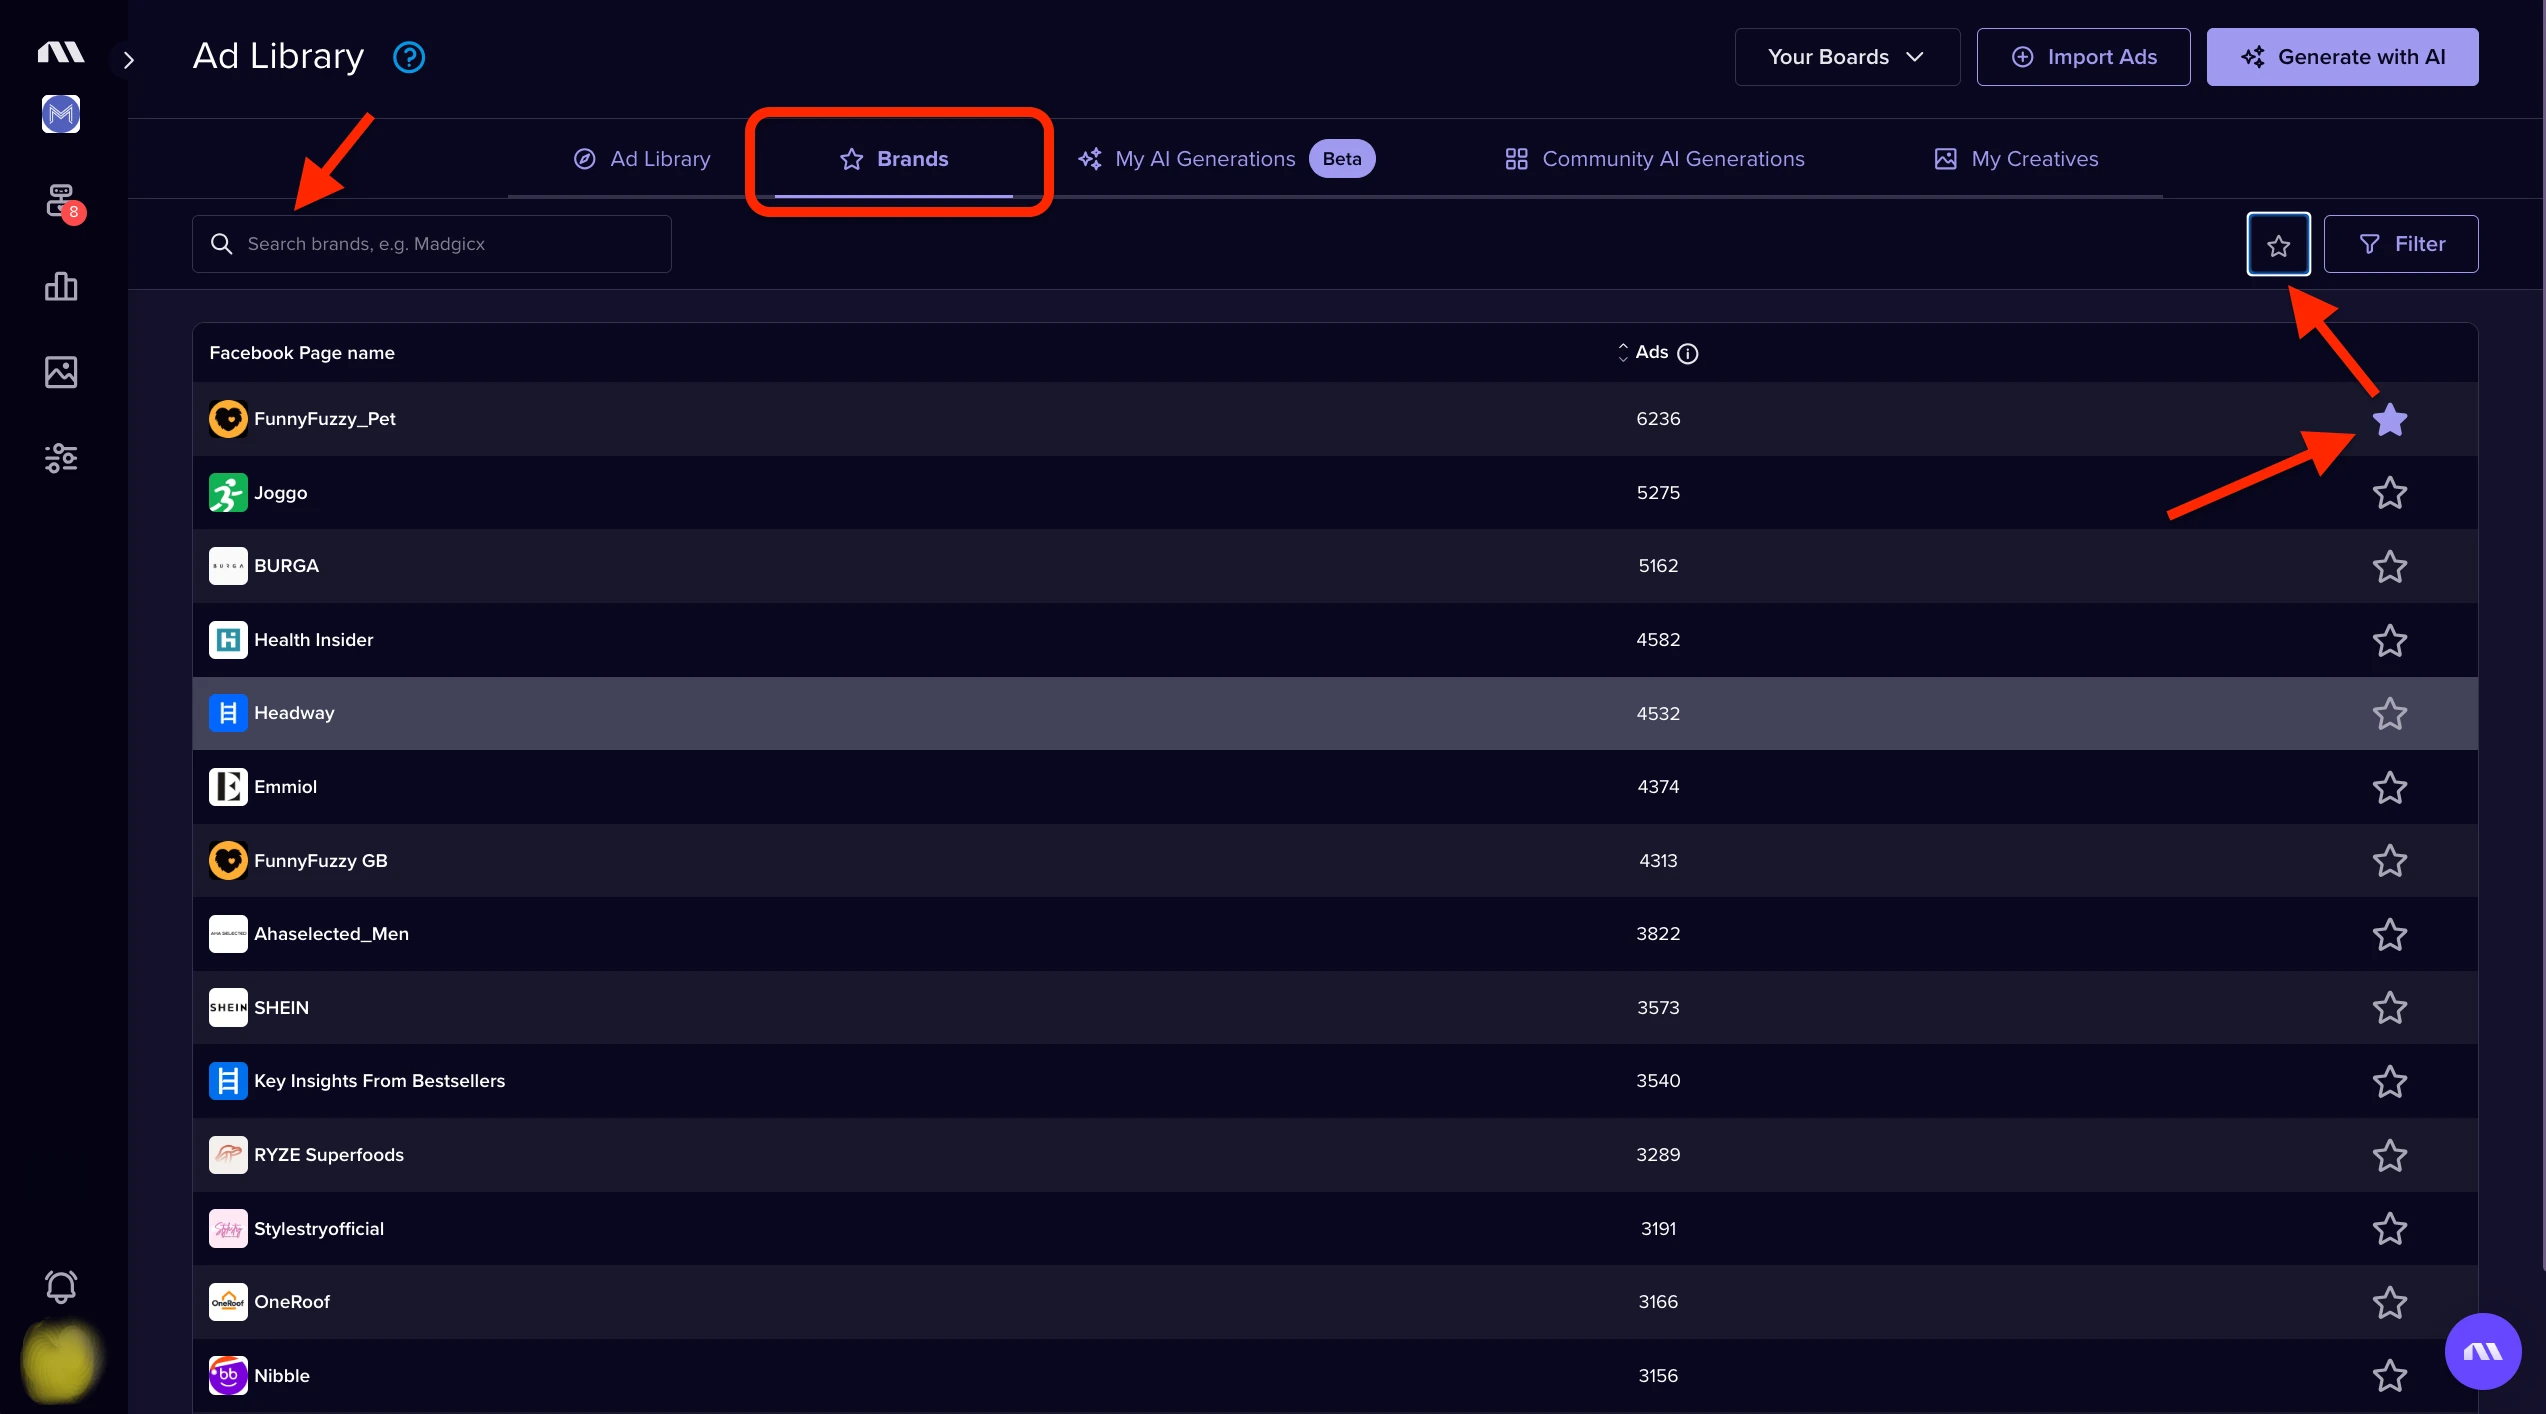2546x1414 pixels.
Task: Open the image creatives sidebar icon
Action: point(61,372)
